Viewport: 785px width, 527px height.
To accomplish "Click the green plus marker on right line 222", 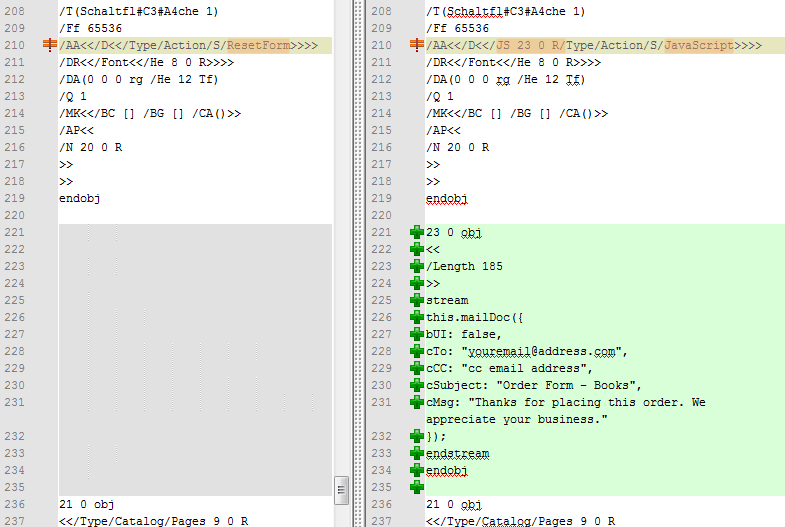I will tap(417, 249).
